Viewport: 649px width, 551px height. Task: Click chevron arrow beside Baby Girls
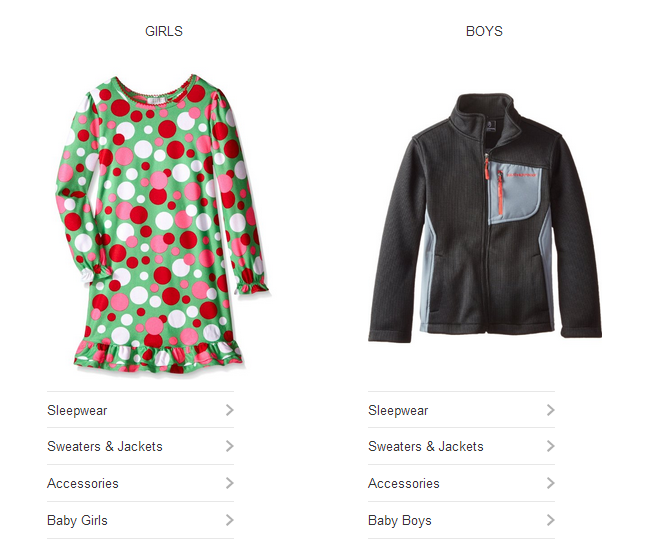[x=230, y=520]
